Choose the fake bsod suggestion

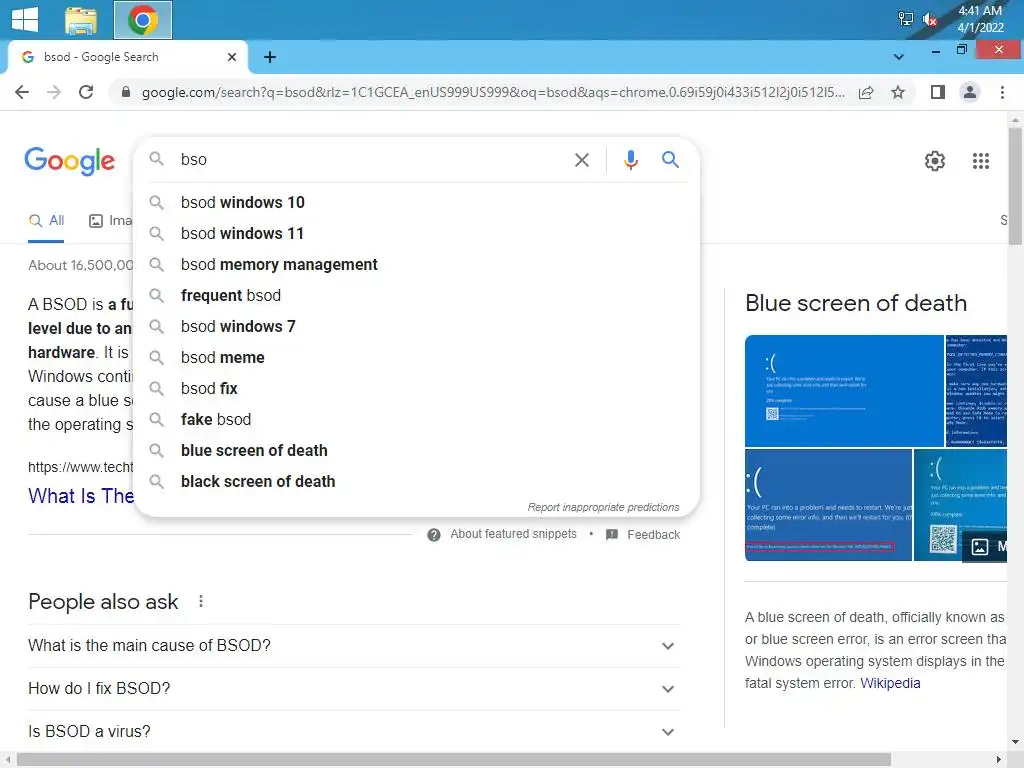[x=417, y=419]
